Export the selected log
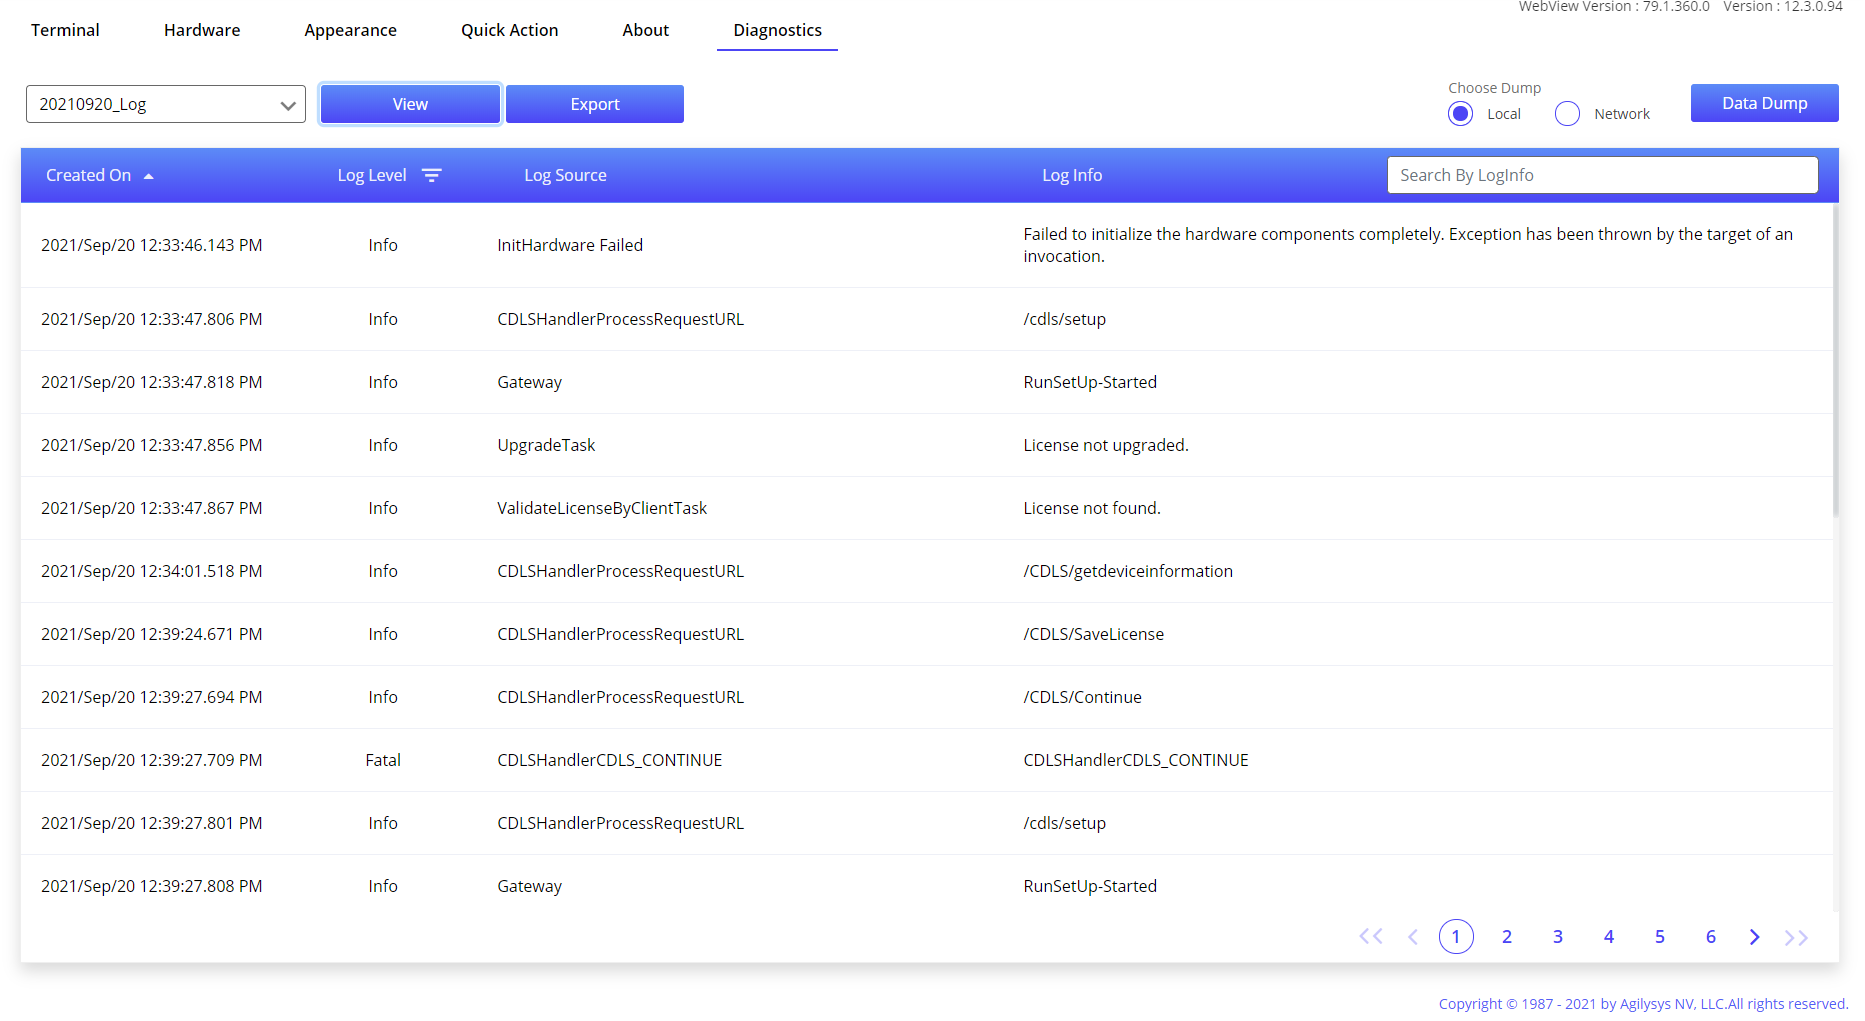1865x1021 pixels. click(595, 104)
